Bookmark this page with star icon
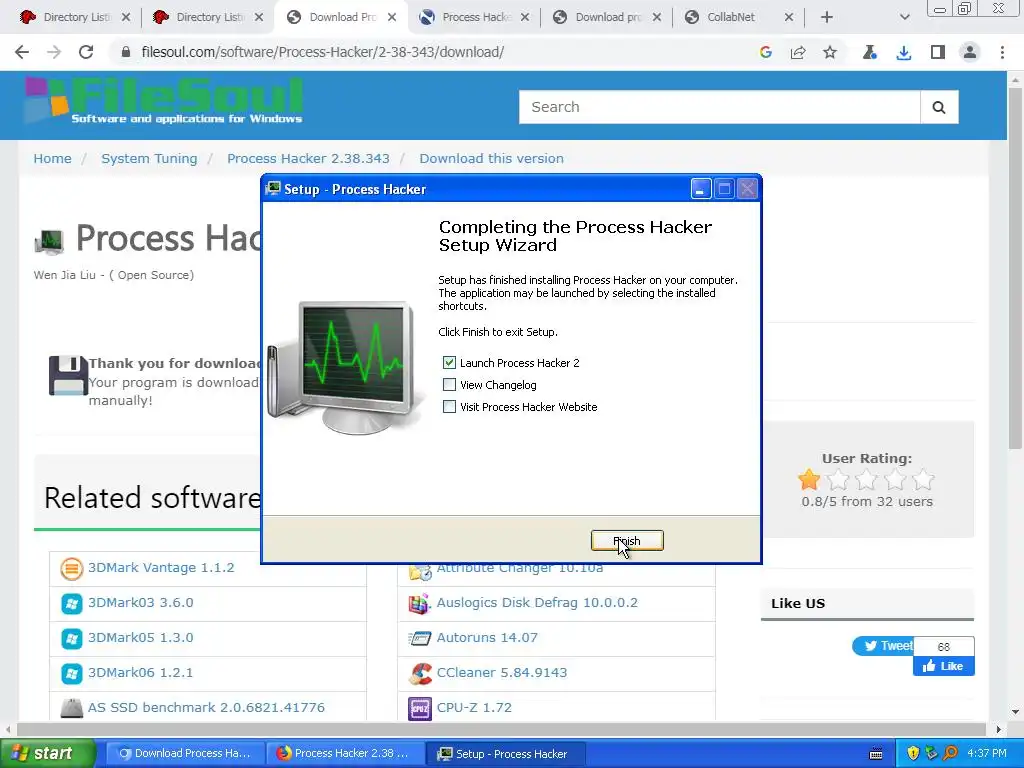Image resolution: width=1024 pixels, height=768 pixels. tap(830, 52)
